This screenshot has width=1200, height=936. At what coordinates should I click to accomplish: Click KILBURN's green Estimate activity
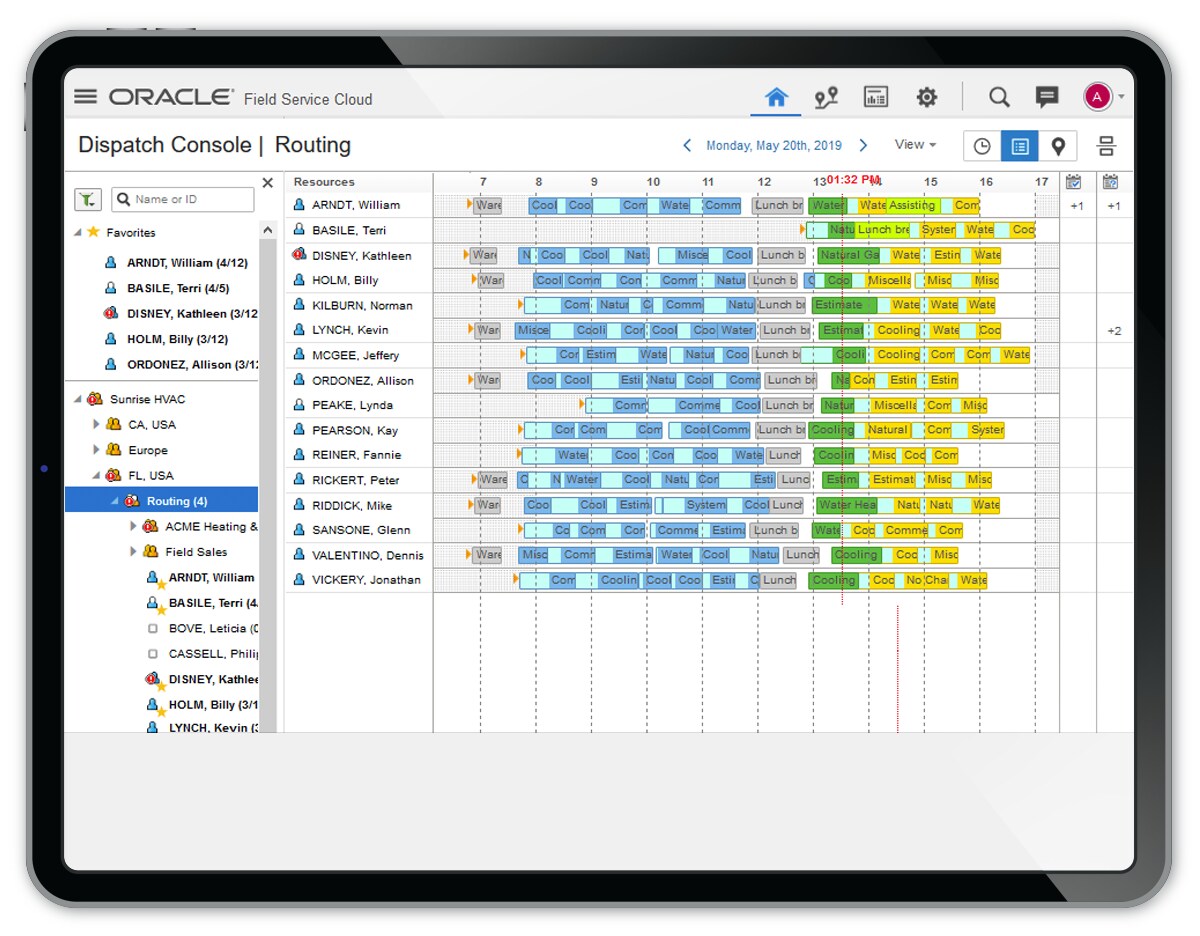coord(844,305)
